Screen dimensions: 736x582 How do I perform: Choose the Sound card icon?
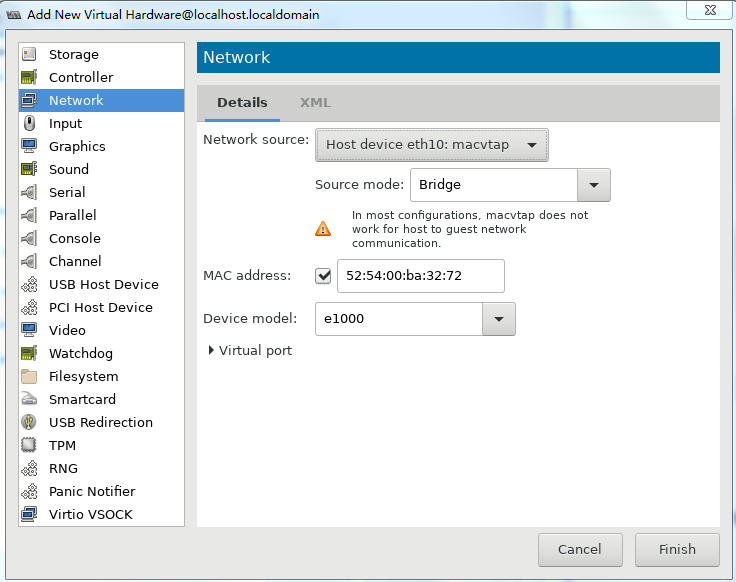click(29, 169)
